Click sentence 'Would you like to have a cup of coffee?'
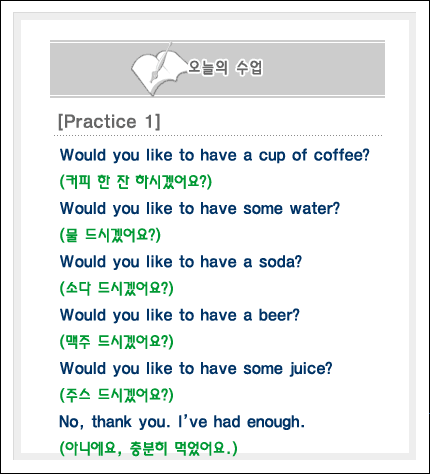Screen dimensions: 430x474 pyautogui.click(x=215, y=155)
